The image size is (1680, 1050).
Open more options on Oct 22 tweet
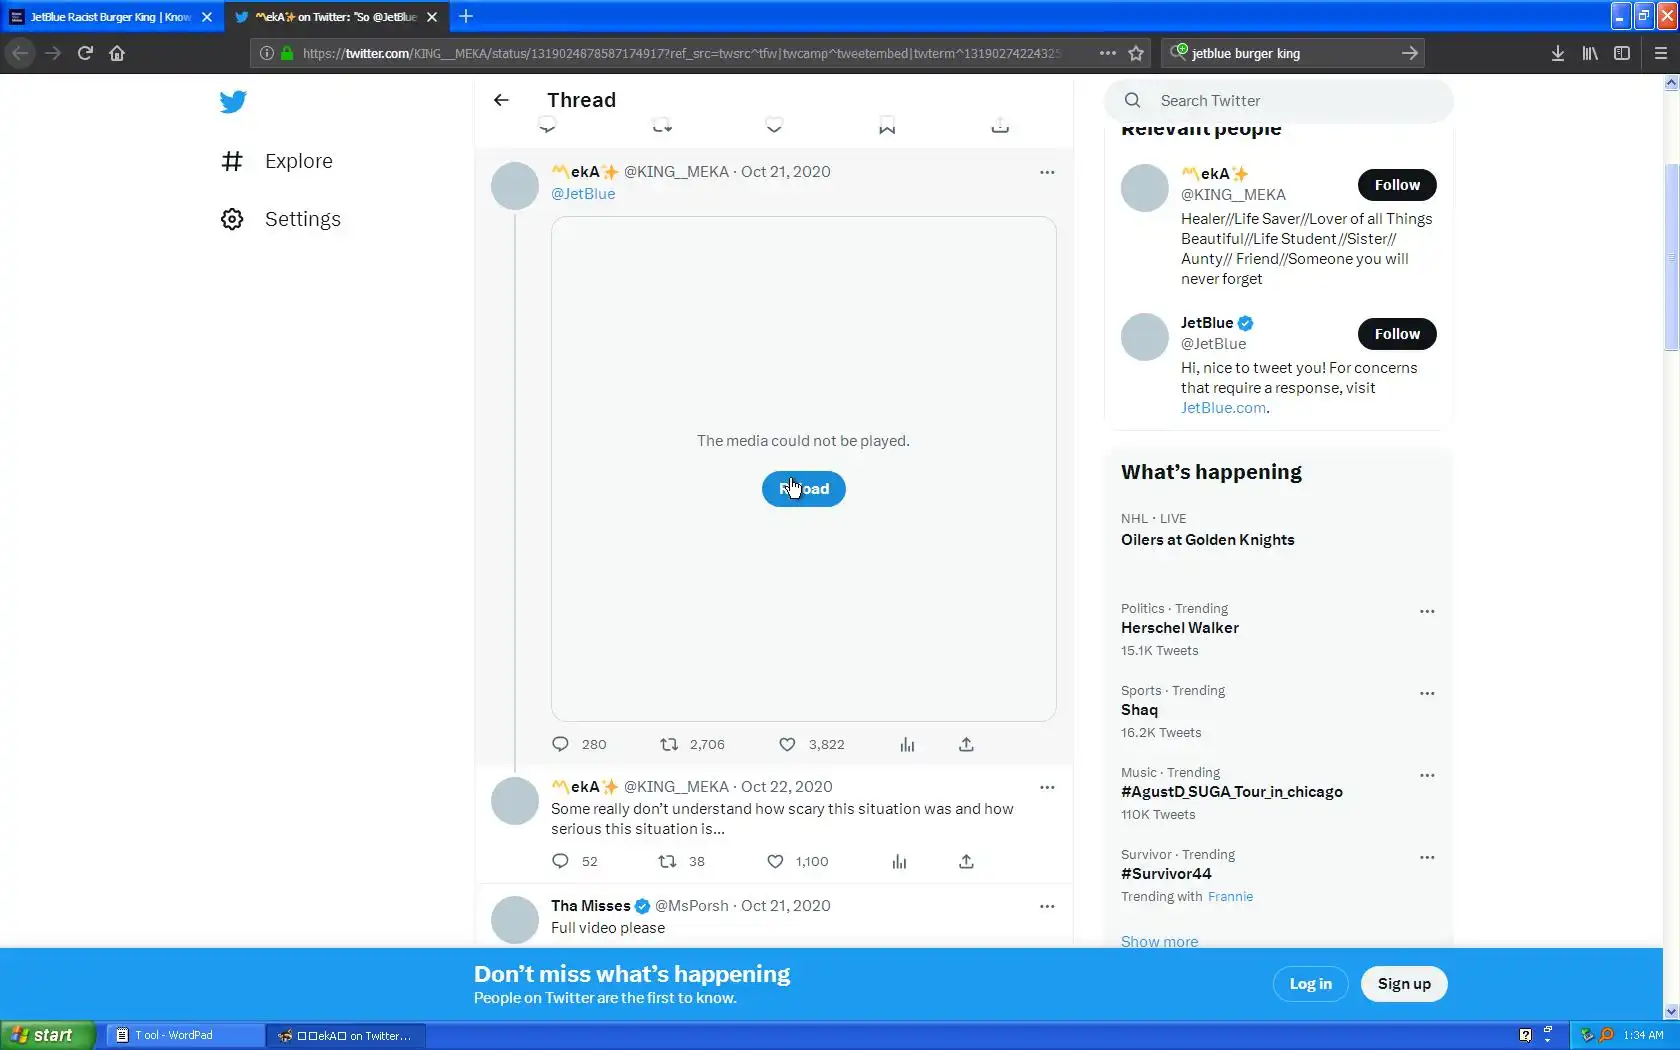(1047, 787)
